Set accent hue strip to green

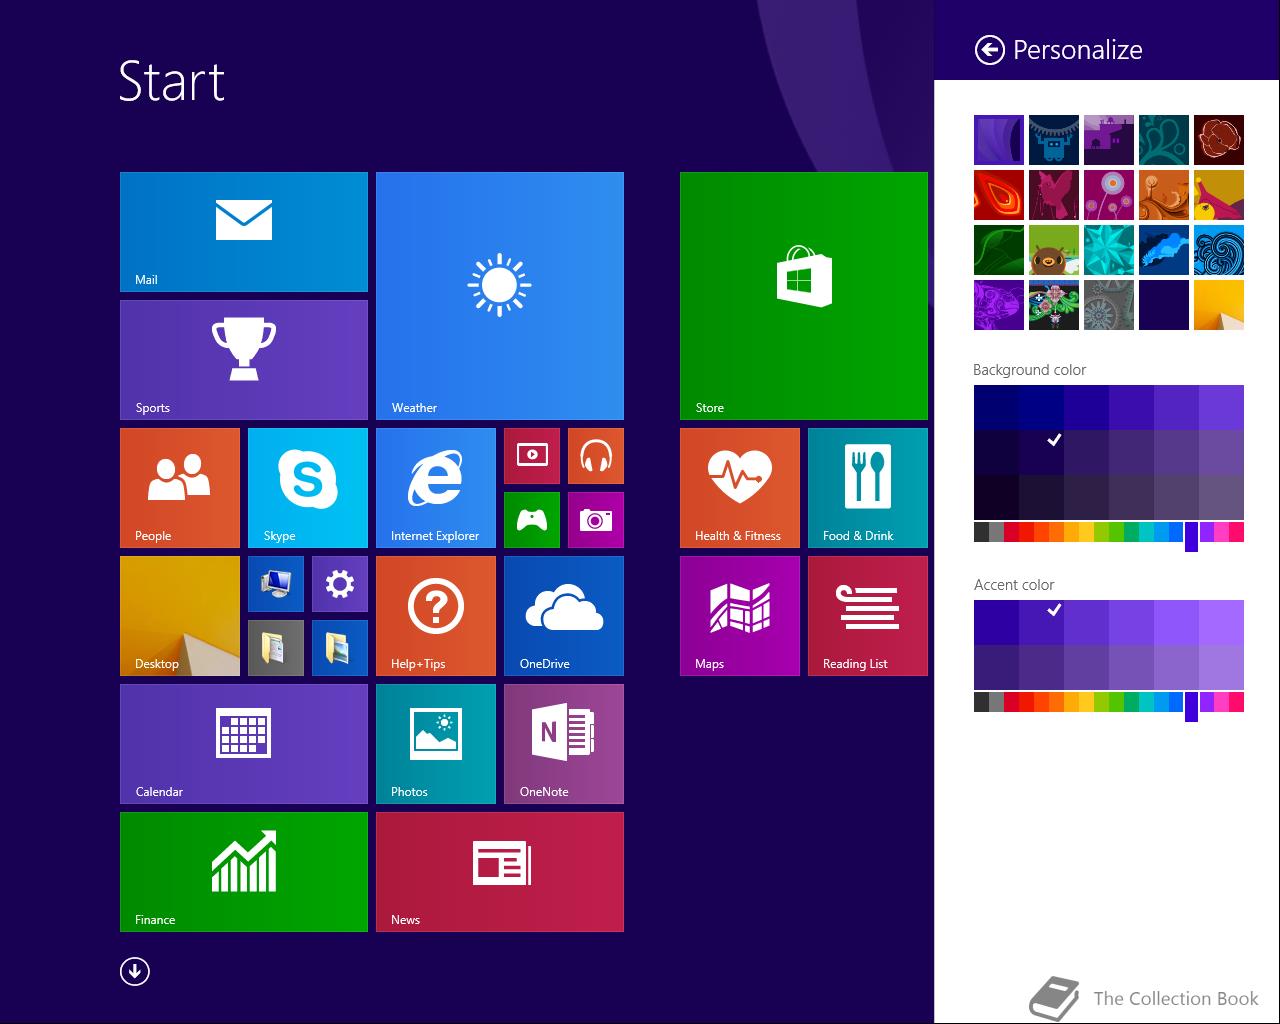pyautogui.click(x=1116, y=702)
